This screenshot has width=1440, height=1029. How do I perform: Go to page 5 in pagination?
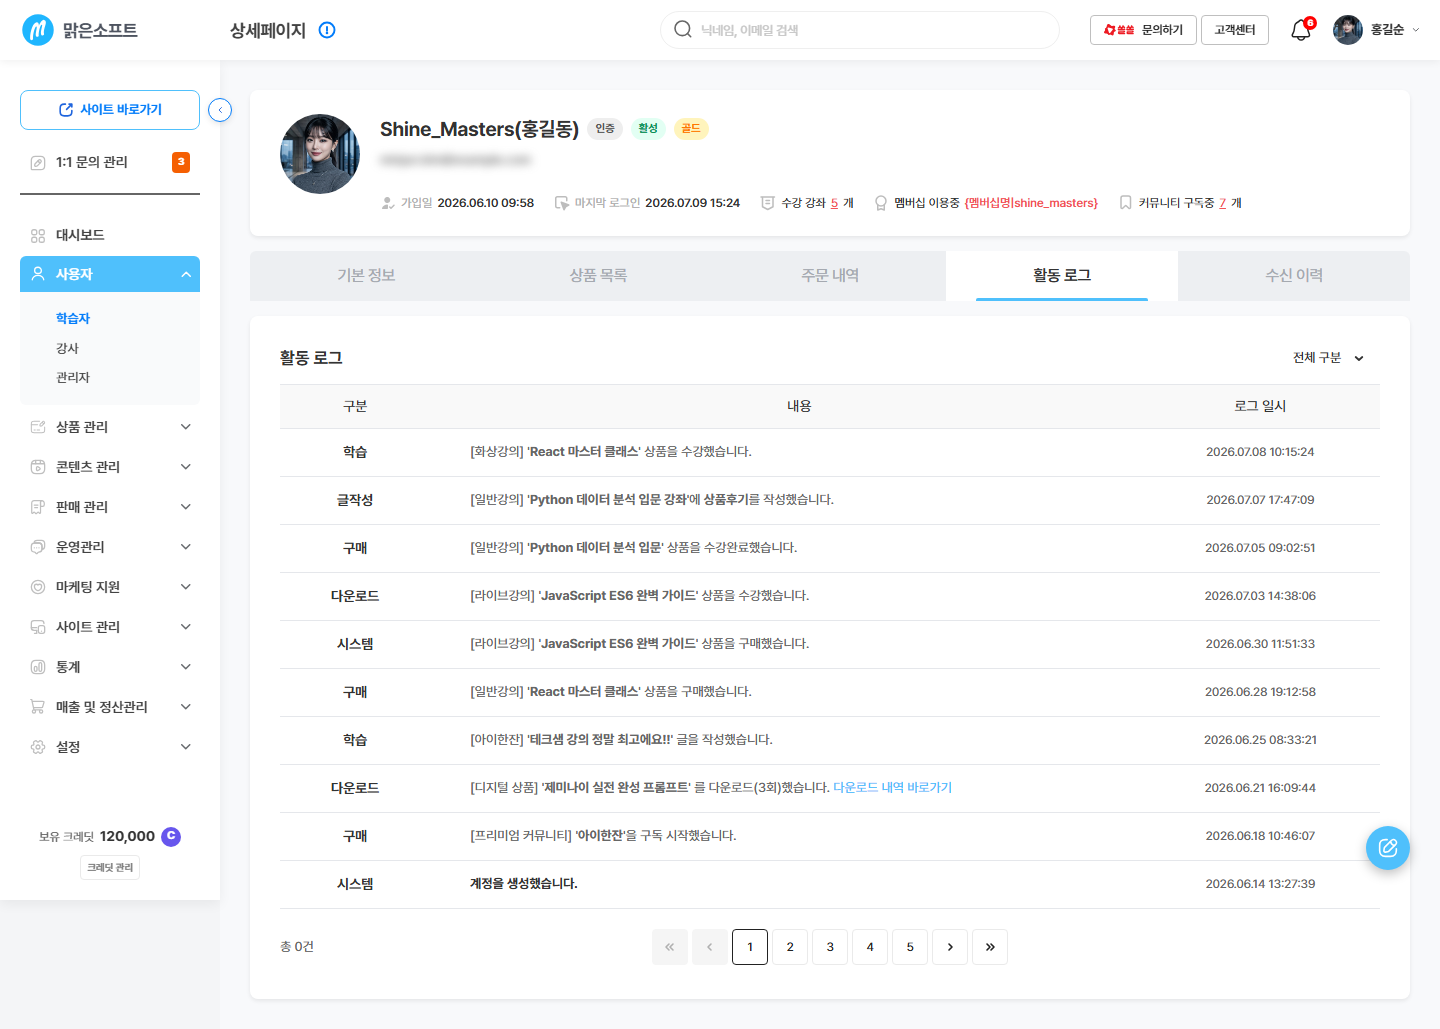point(910,947)
